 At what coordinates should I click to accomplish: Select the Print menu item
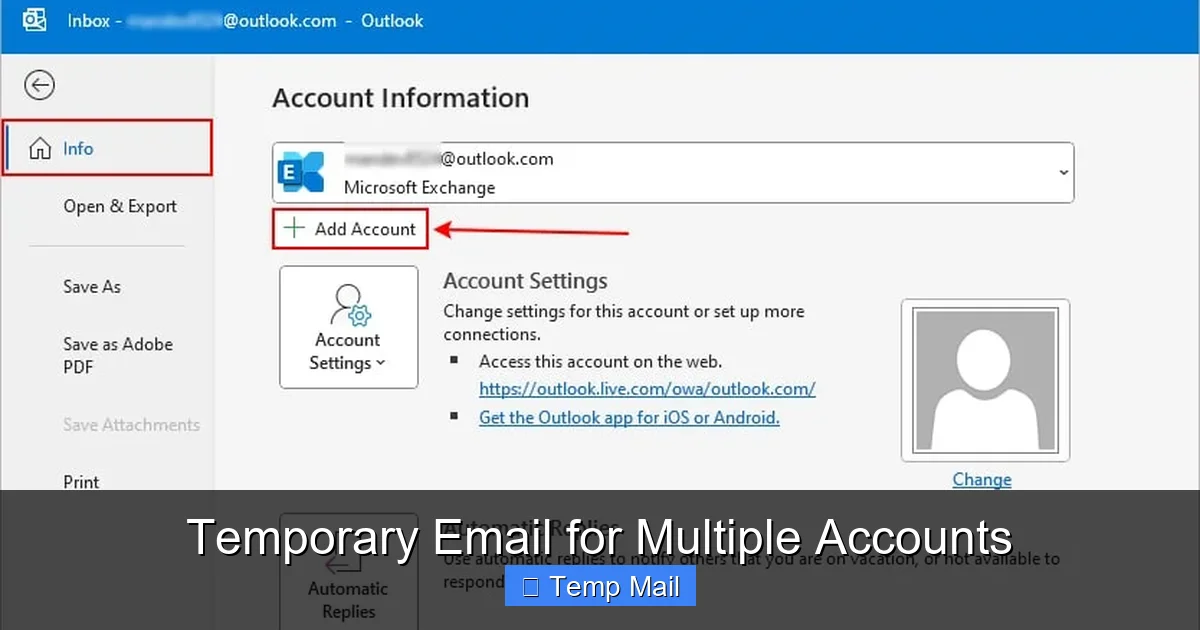pyautogui.click(x=81, y=482)
